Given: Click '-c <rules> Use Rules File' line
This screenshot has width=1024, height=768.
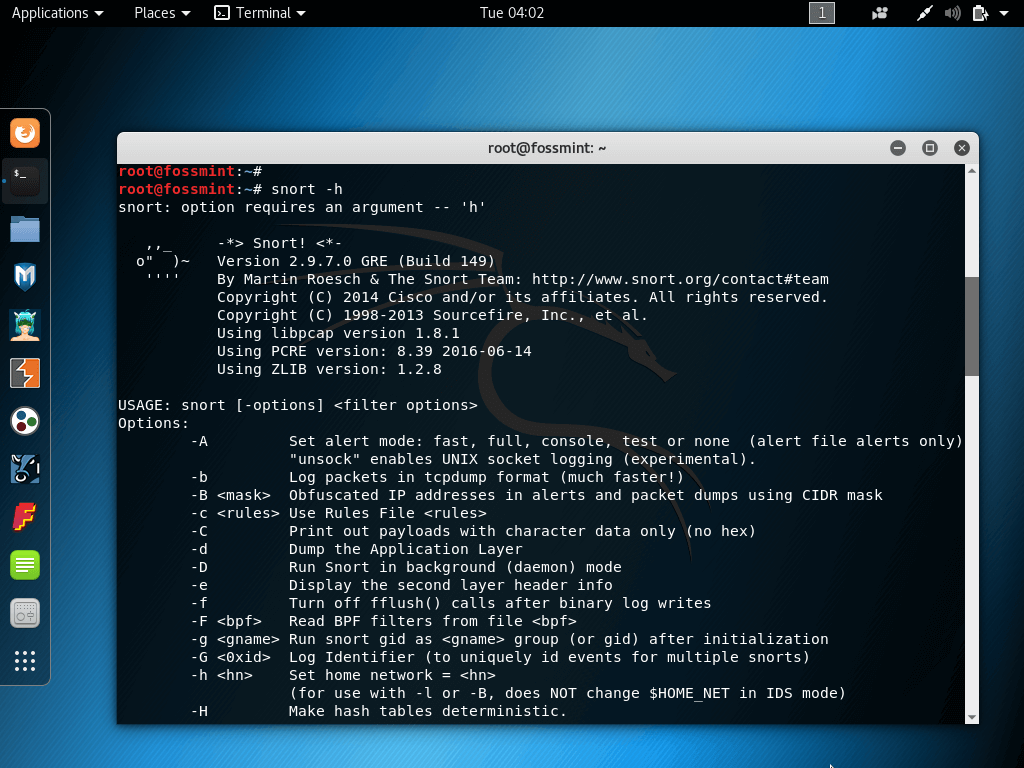Looking at the screenshot, I should [338, 513].
